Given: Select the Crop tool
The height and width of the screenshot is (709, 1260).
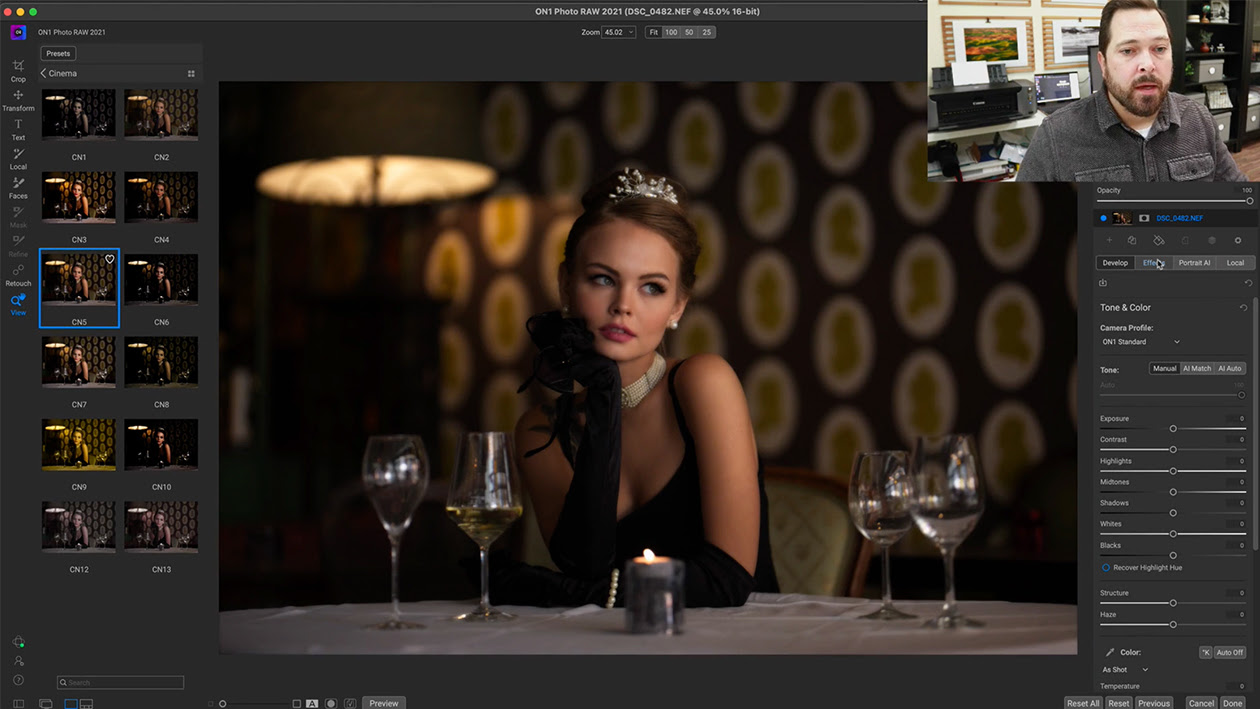Looking at the screenshot, I should [18, 70].
